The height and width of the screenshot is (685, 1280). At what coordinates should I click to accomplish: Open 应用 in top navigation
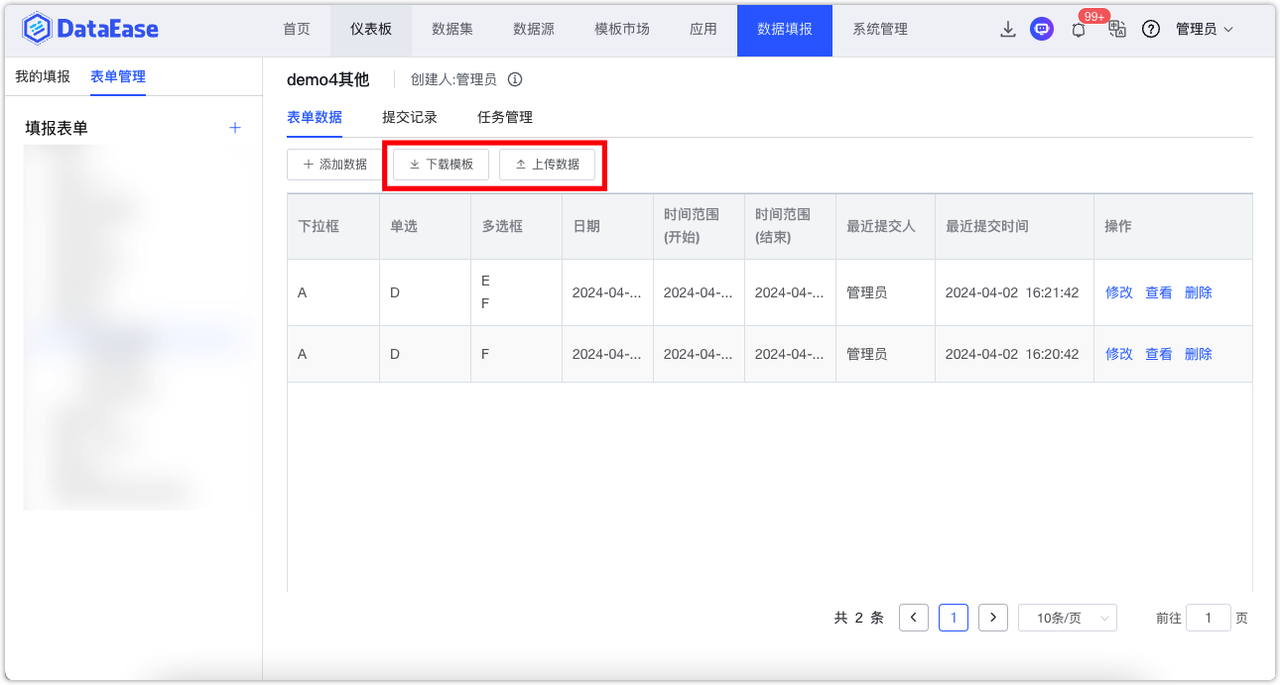[703, 29]
